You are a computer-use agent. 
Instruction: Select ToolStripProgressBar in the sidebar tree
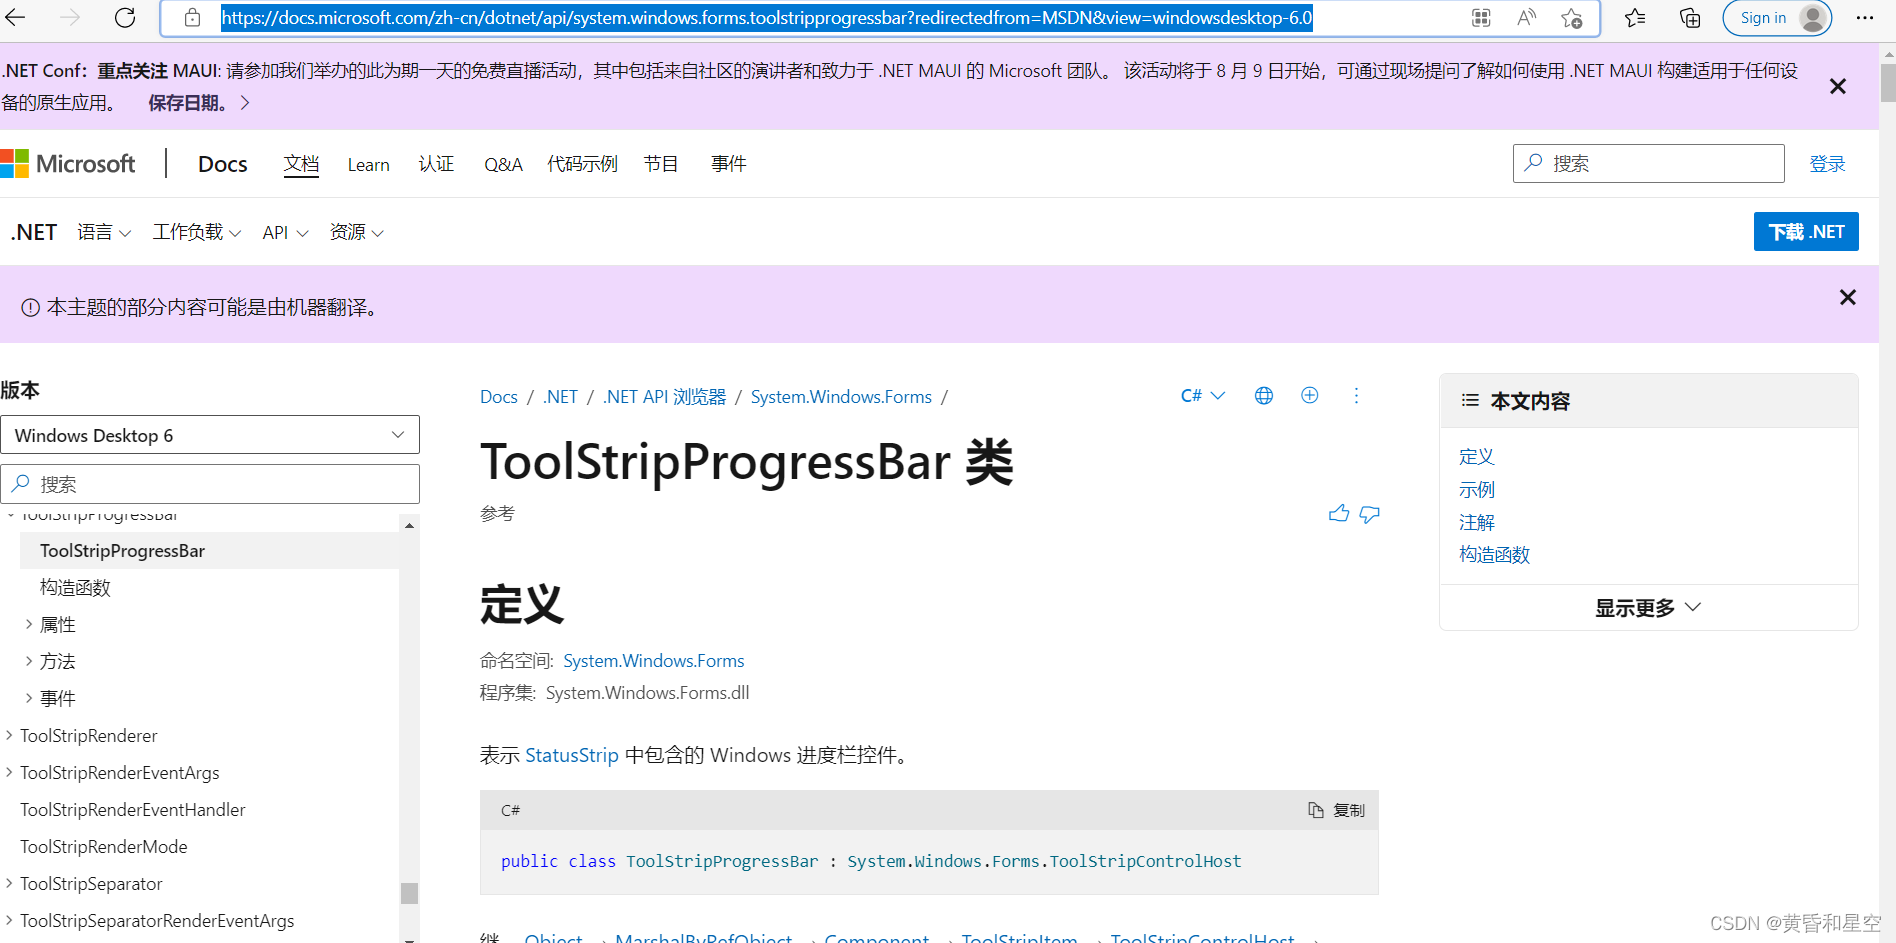[x=209, y=551]
